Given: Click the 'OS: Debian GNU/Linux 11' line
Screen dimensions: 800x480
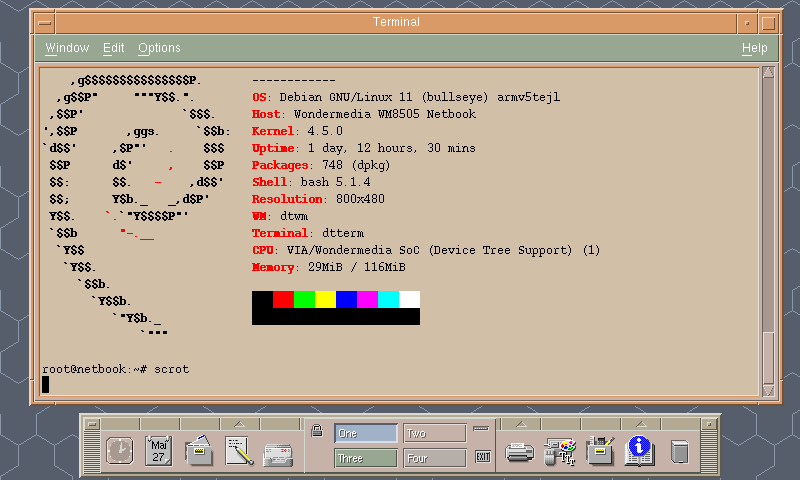Looking at the screenshot, I should (x=406, y=97).
